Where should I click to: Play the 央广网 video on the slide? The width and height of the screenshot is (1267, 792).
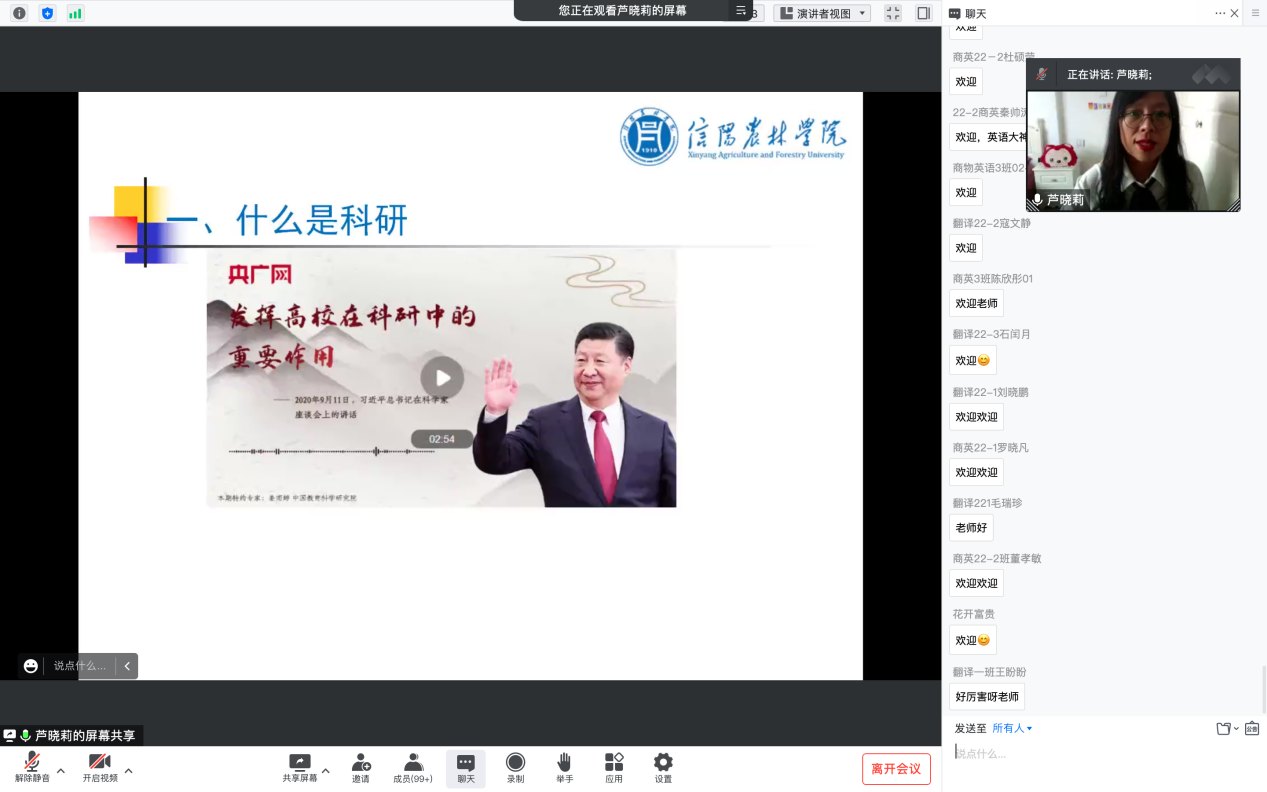pyautogui.click(x=442, y=378)
